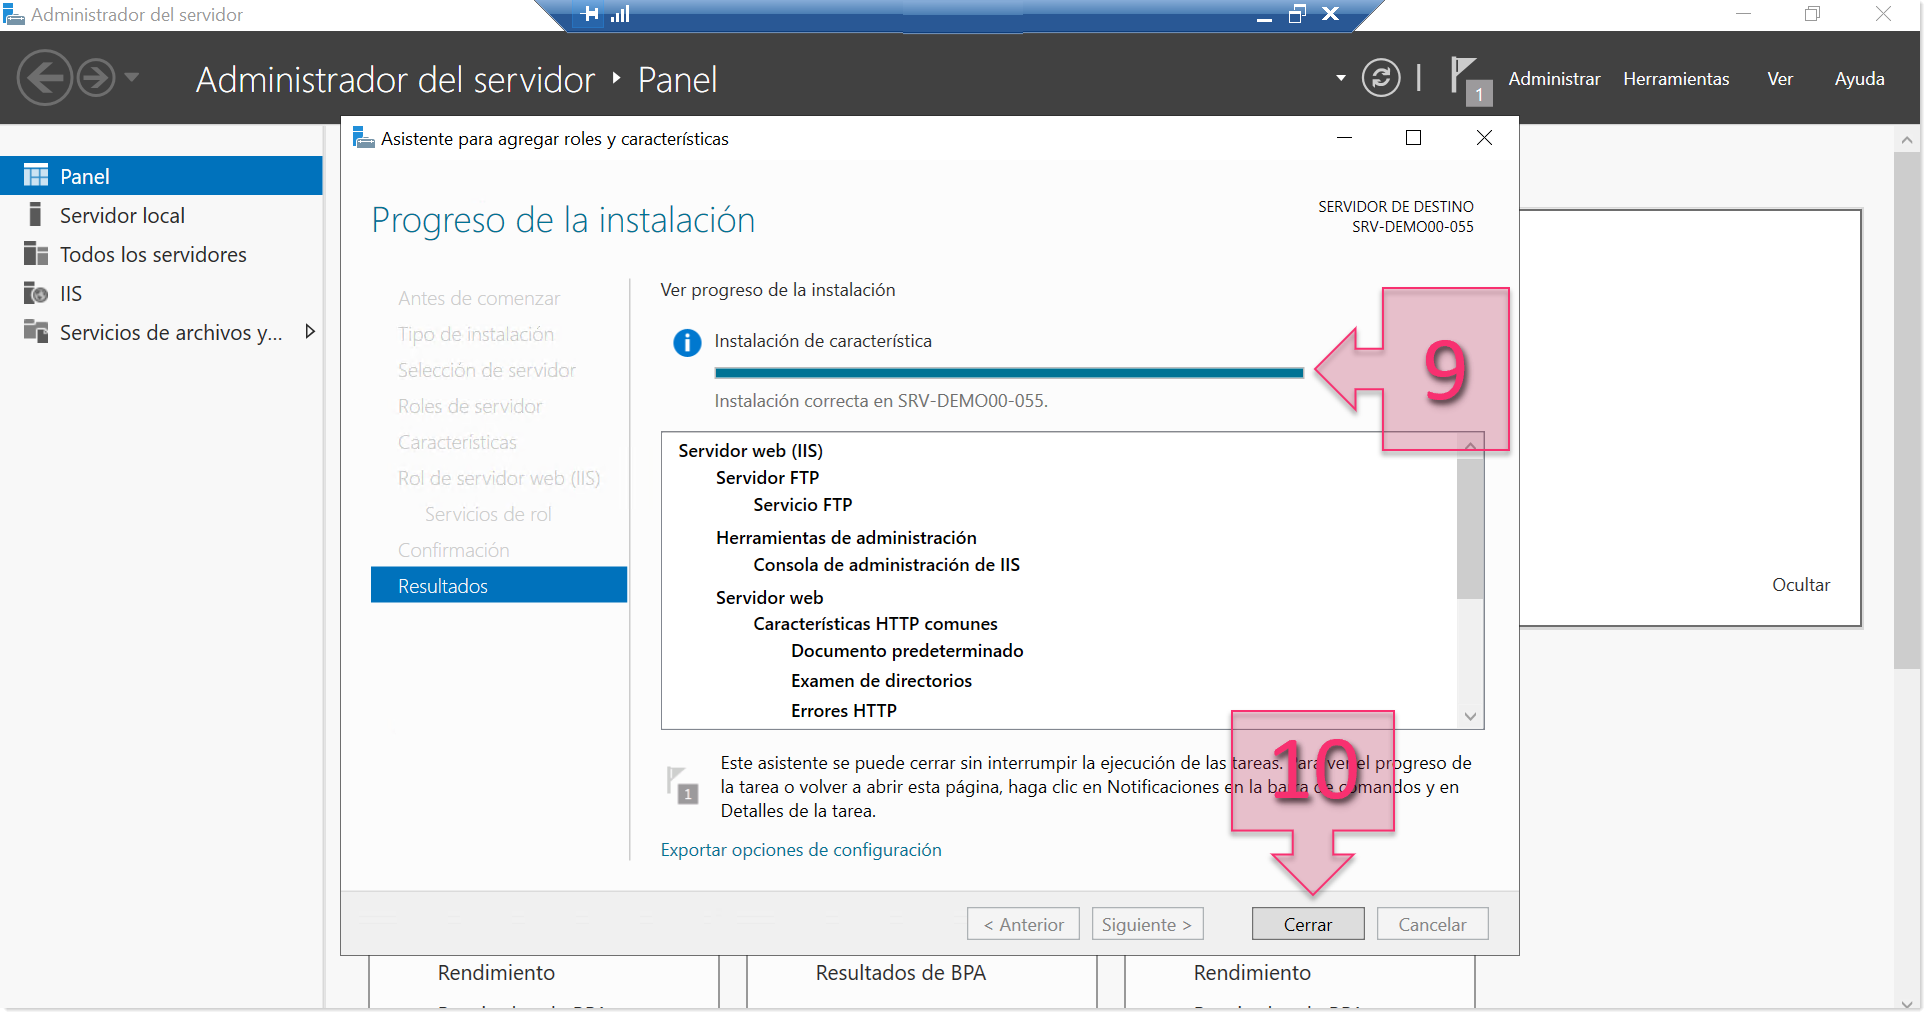Open Servidor local in sidebar
Viewport: 1926px width, 1016px height.
tap(122, 215)
